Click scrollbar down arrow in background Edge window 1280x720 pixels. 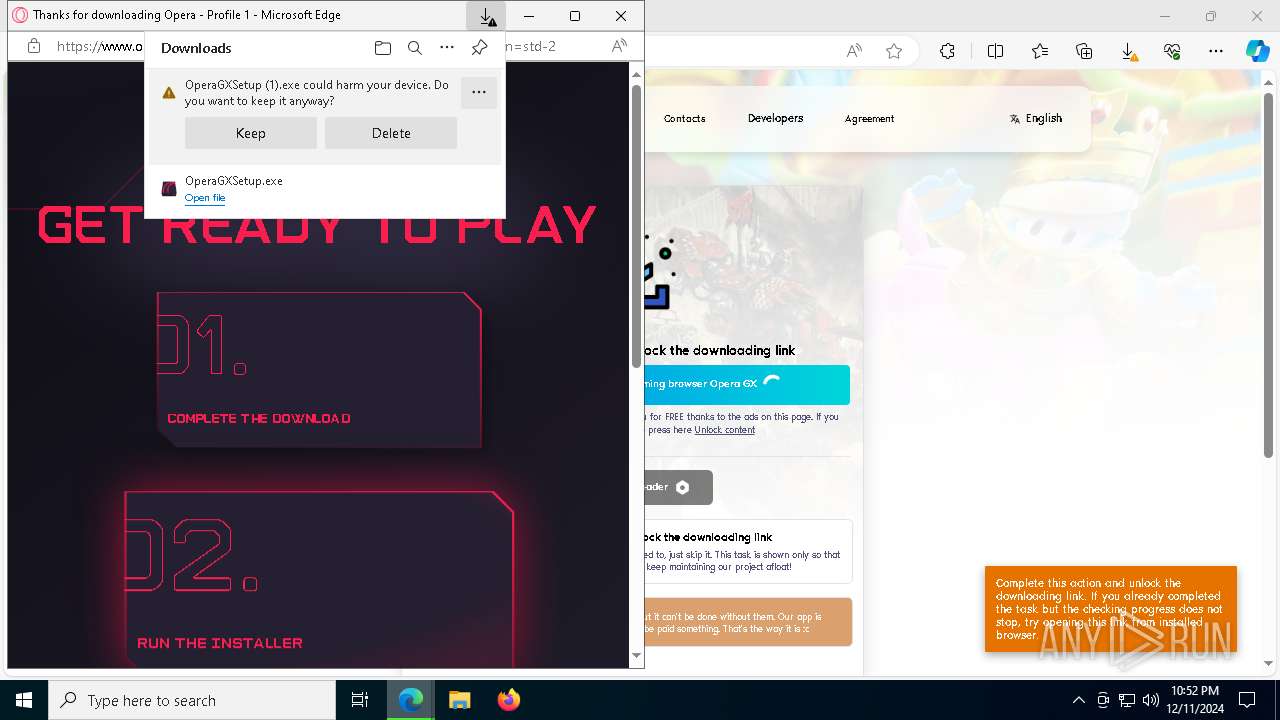pos(1270,663)
